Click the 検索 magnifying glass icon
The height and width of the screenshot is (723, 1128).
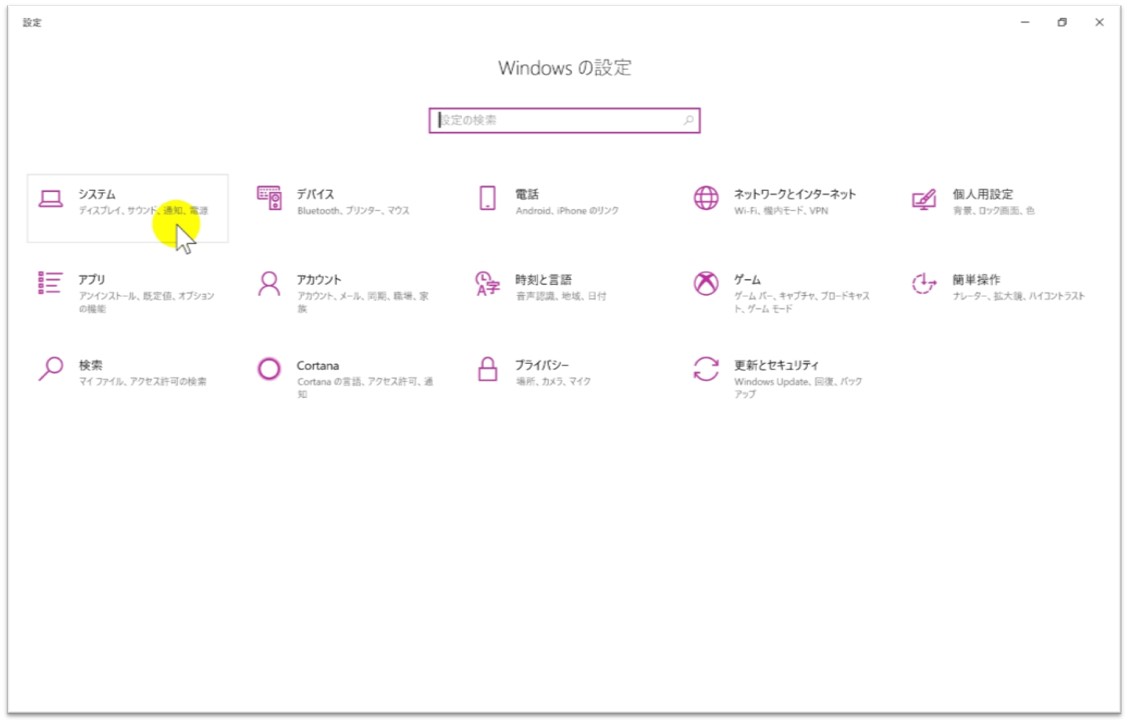(50, 369)
